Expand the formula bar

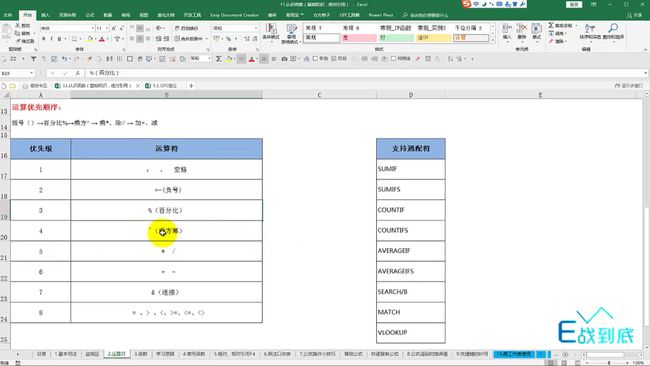(646, 73)
